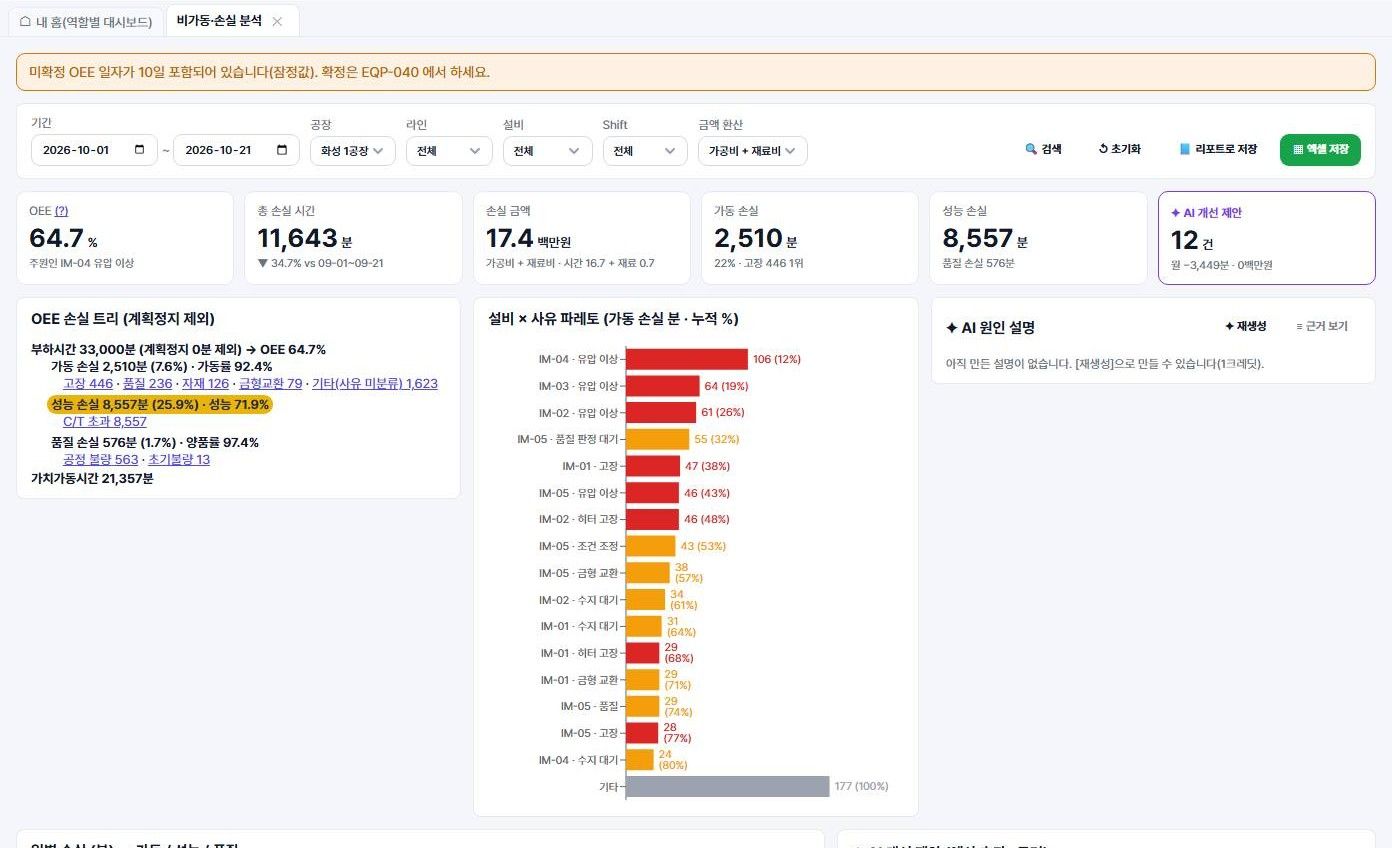Click the IM-05 품질 판정 대기 orange bar

click(657, 439)
